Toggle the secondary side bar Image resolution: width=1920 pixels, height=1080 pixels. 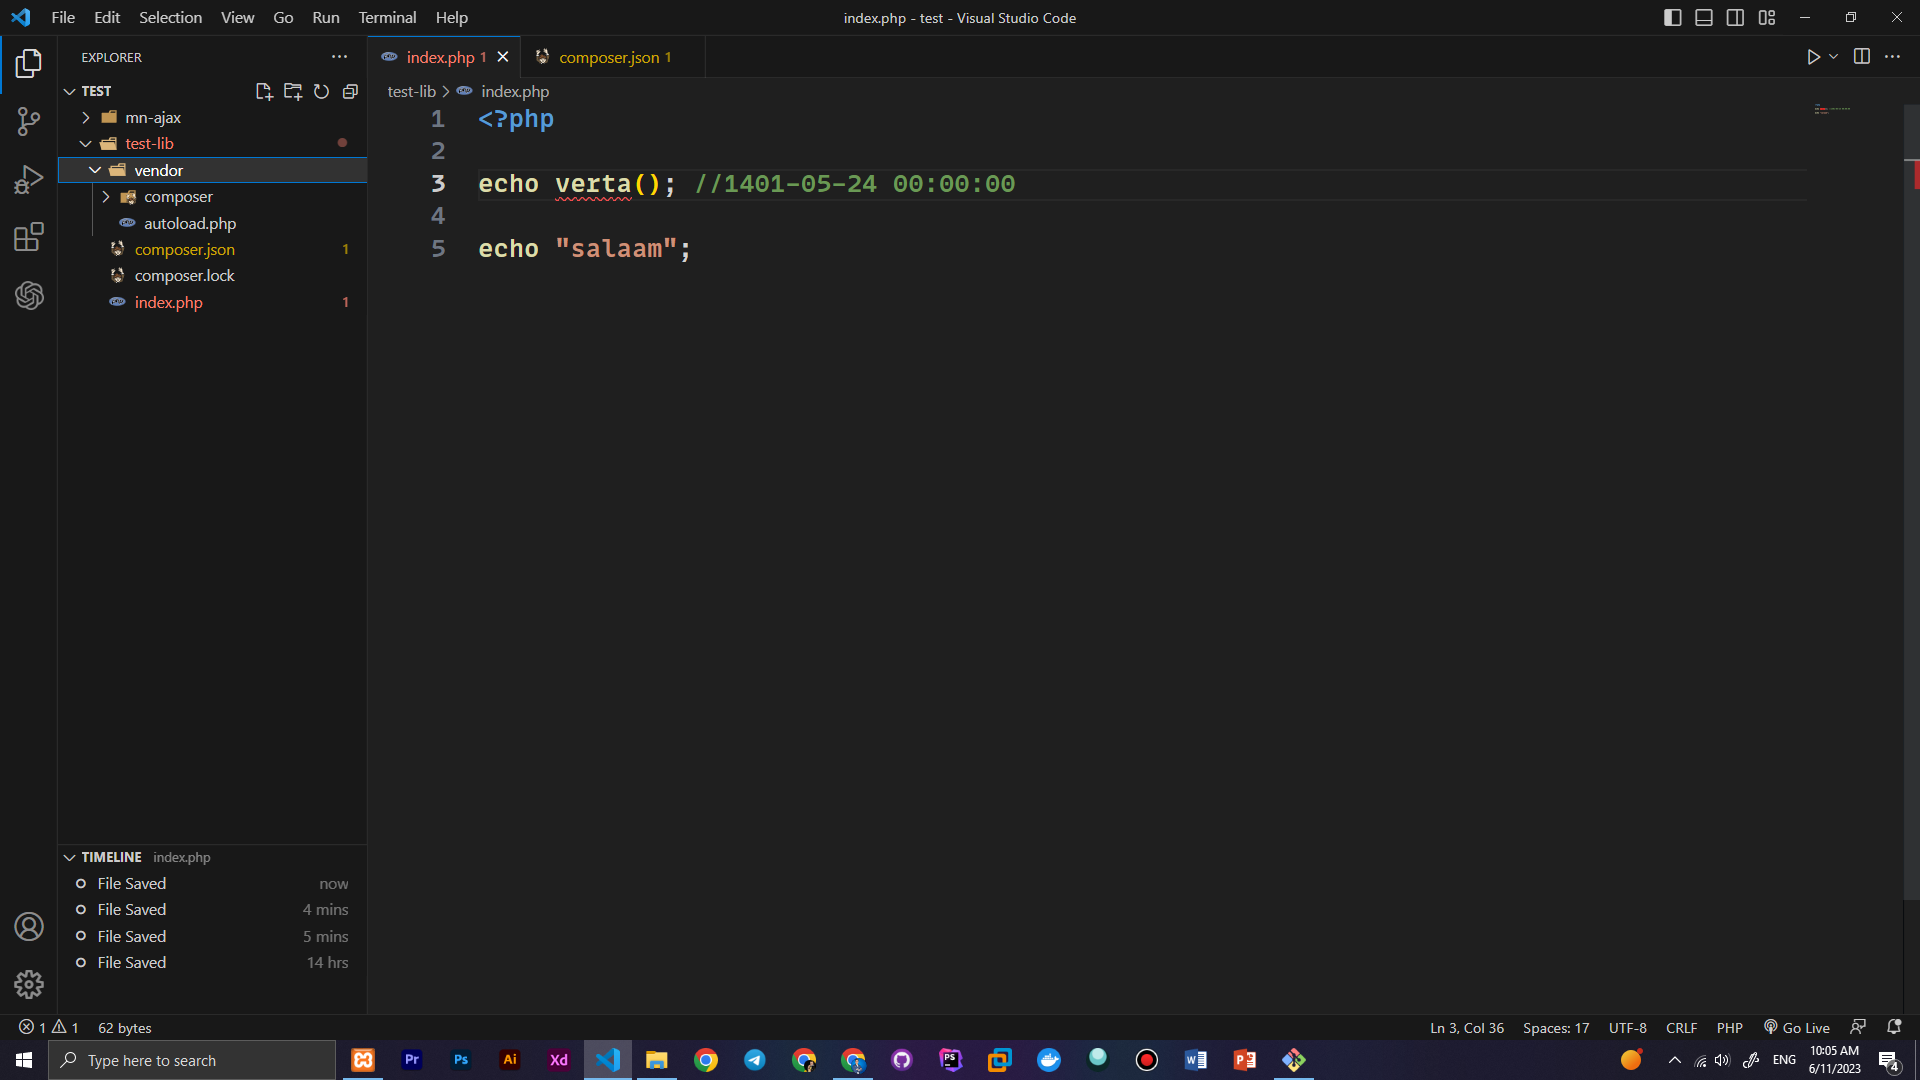tap(1736, 18)
